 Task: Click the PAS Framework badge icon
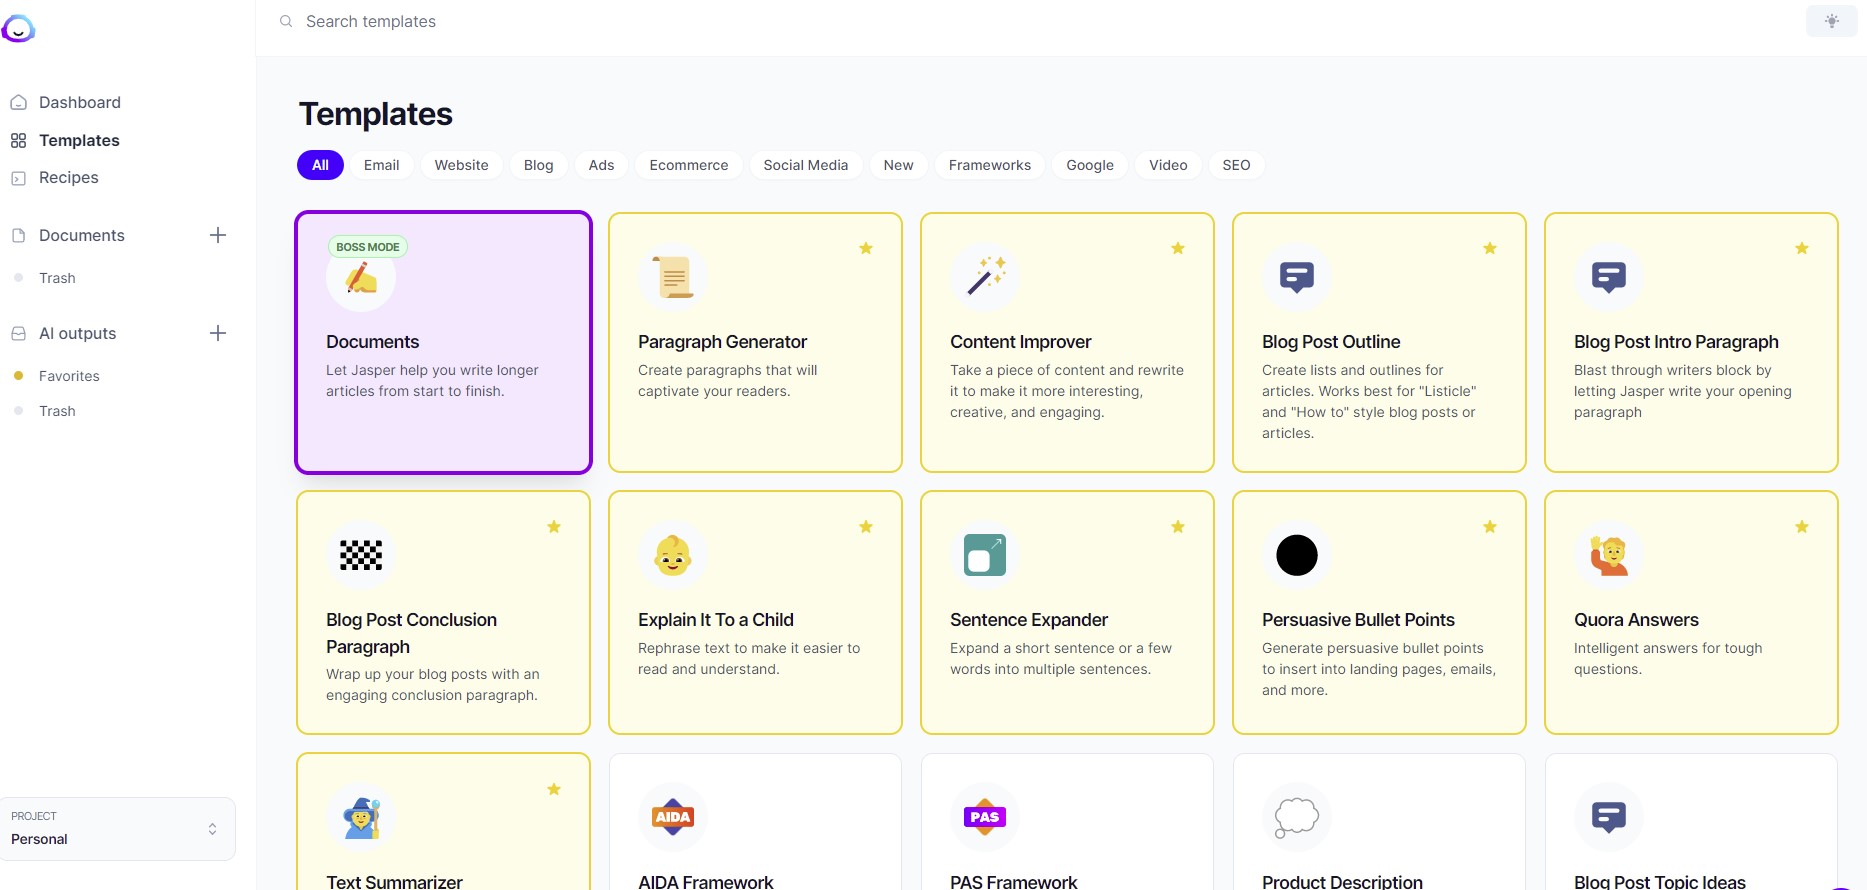(x=985, y=817)
